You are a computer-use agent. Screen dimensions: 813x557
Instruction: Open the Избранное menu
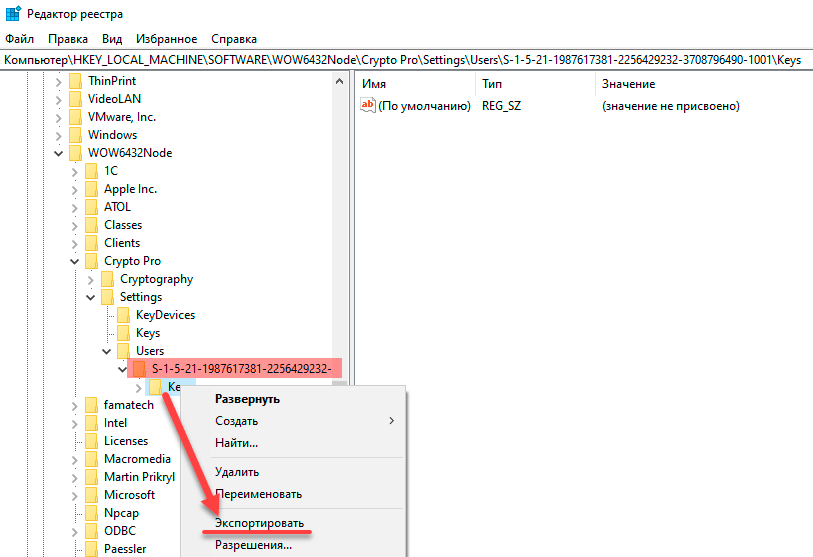tap(166, 39)
